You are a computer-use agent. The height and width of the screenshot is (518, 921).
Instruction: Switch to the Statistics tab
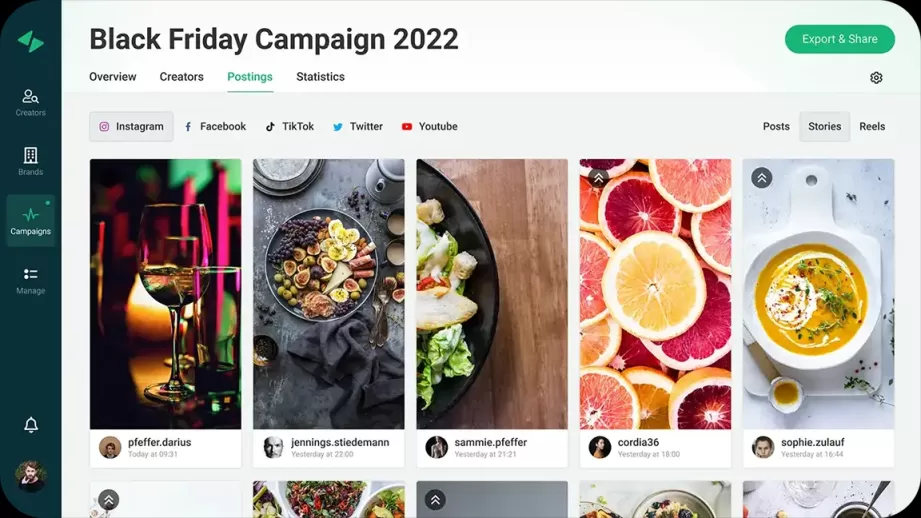[x=320, y=77]
